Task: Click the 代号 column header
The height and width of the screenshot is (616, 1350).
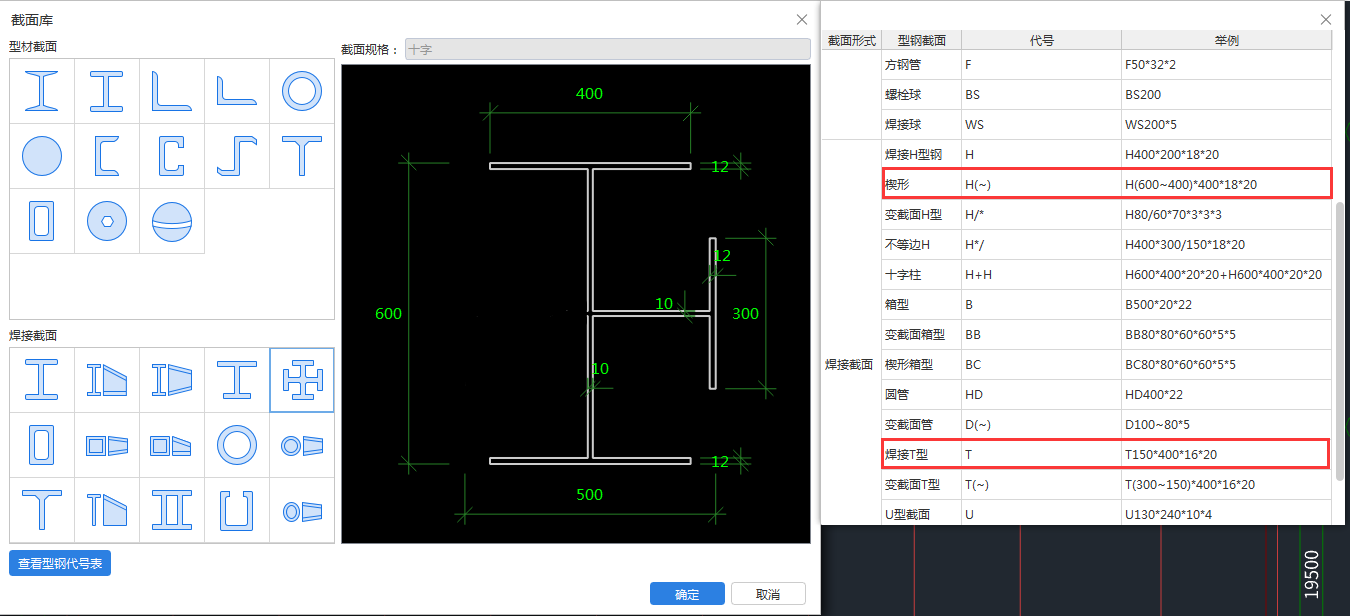Action: (x=1041, y=40)
